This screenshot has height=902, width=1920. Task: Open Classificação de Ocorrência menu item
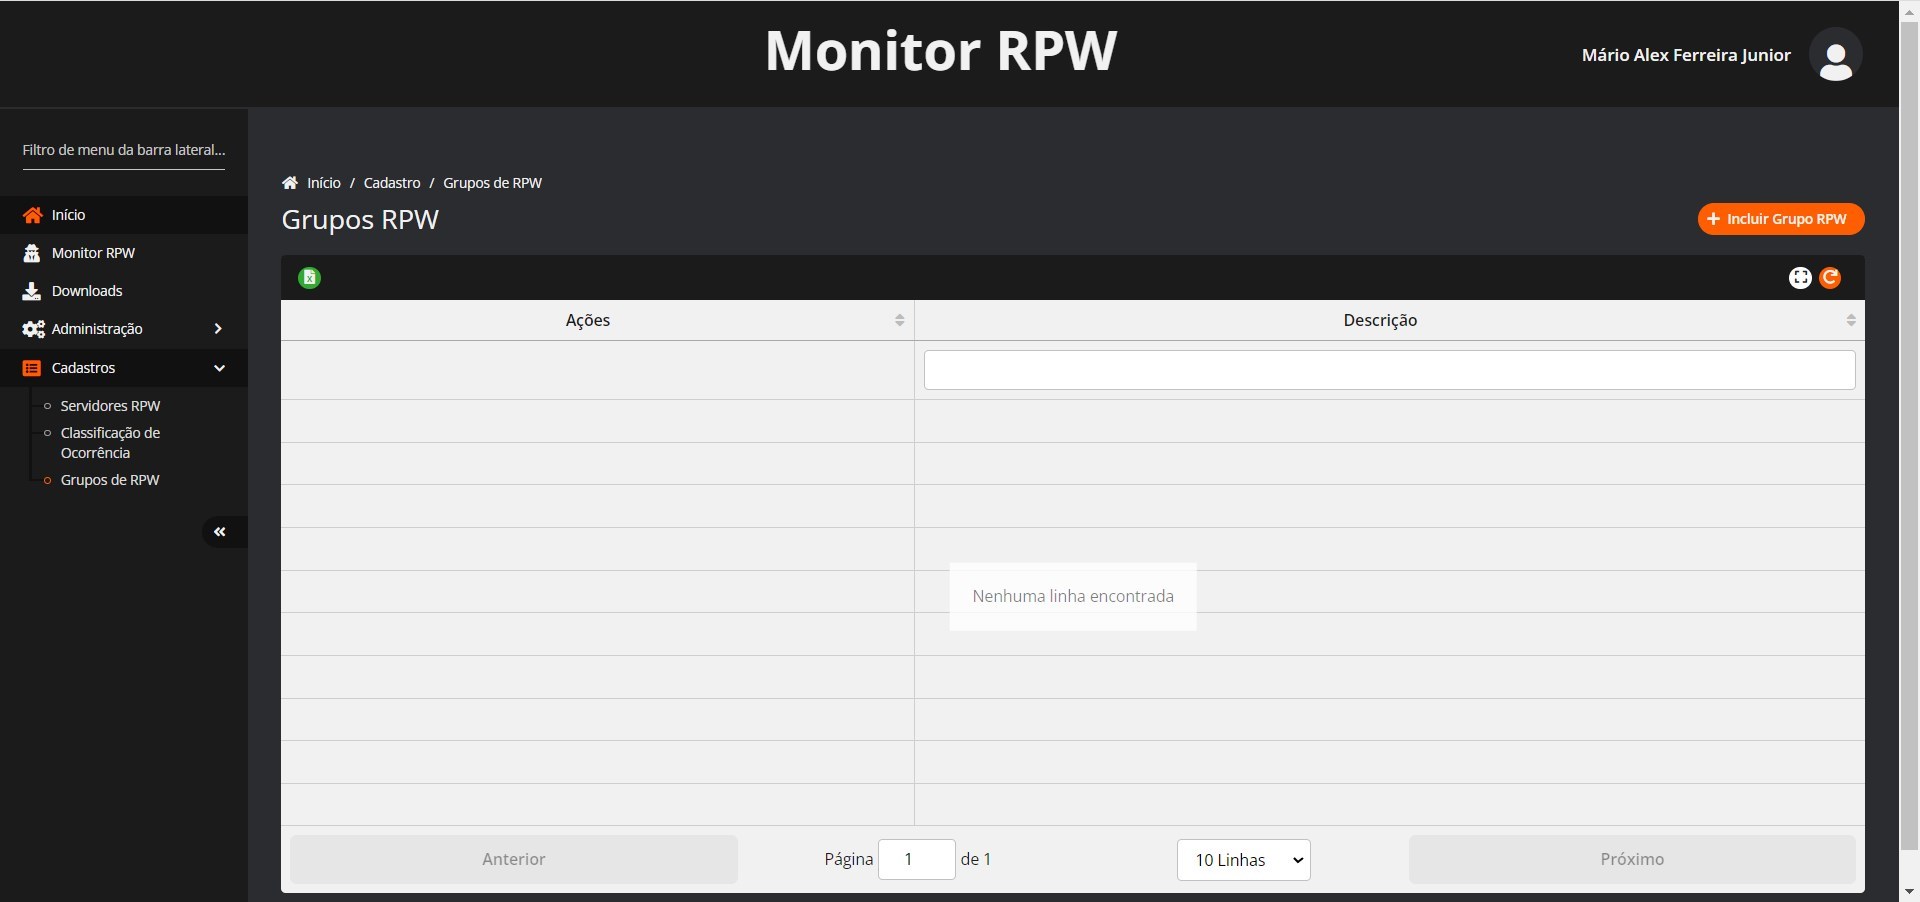[110, 443]
